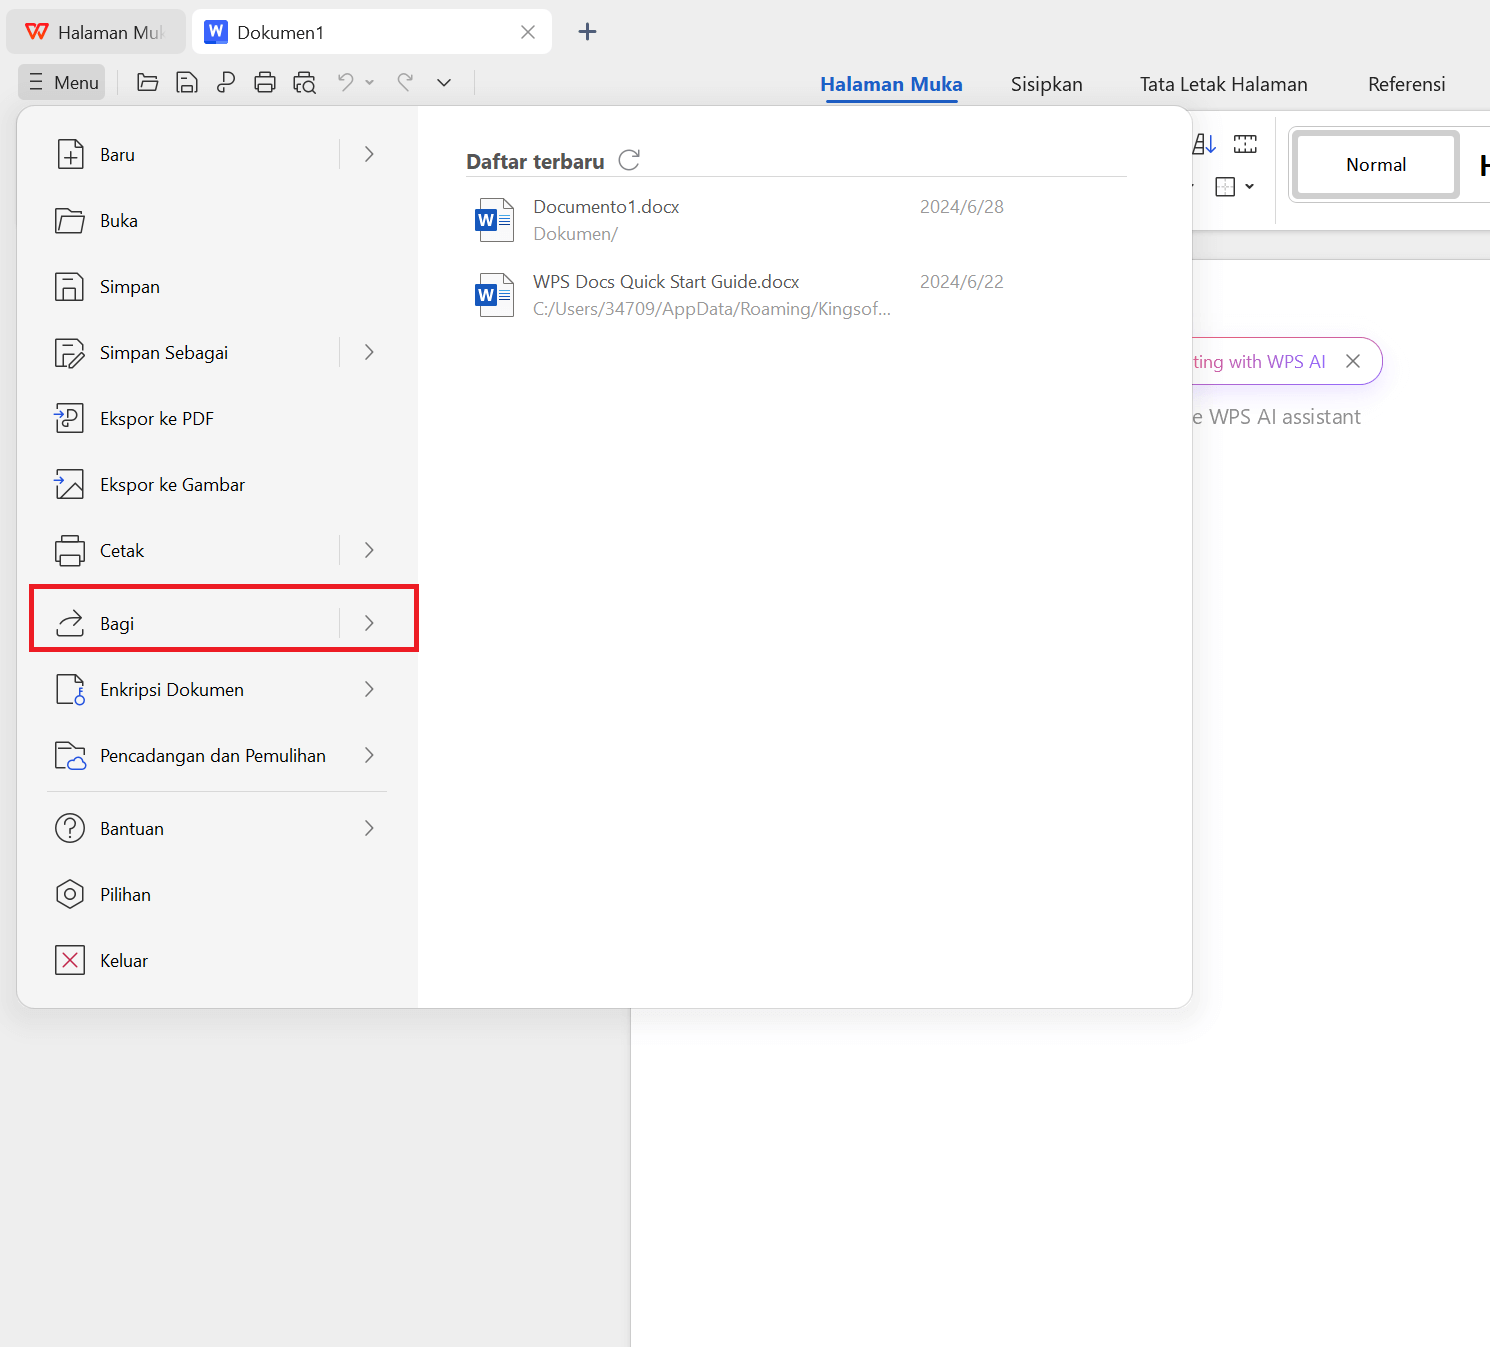This screenshot has width=1490, height=1347.
Task: Choose Enkripsi Dokumen from menu
Action: 172,690
